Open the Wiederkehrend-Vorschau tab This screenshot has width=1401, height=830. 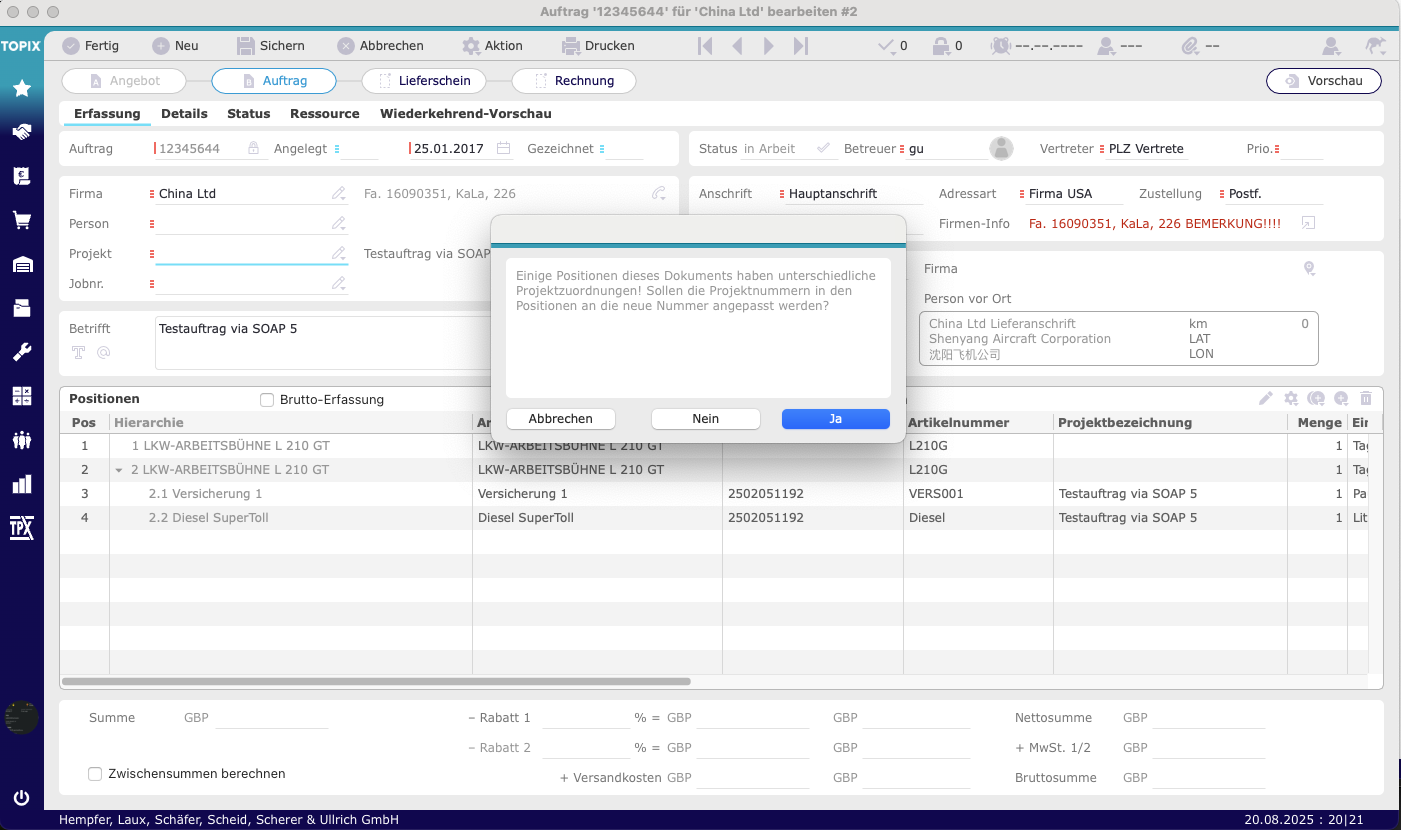coord(466,114)
